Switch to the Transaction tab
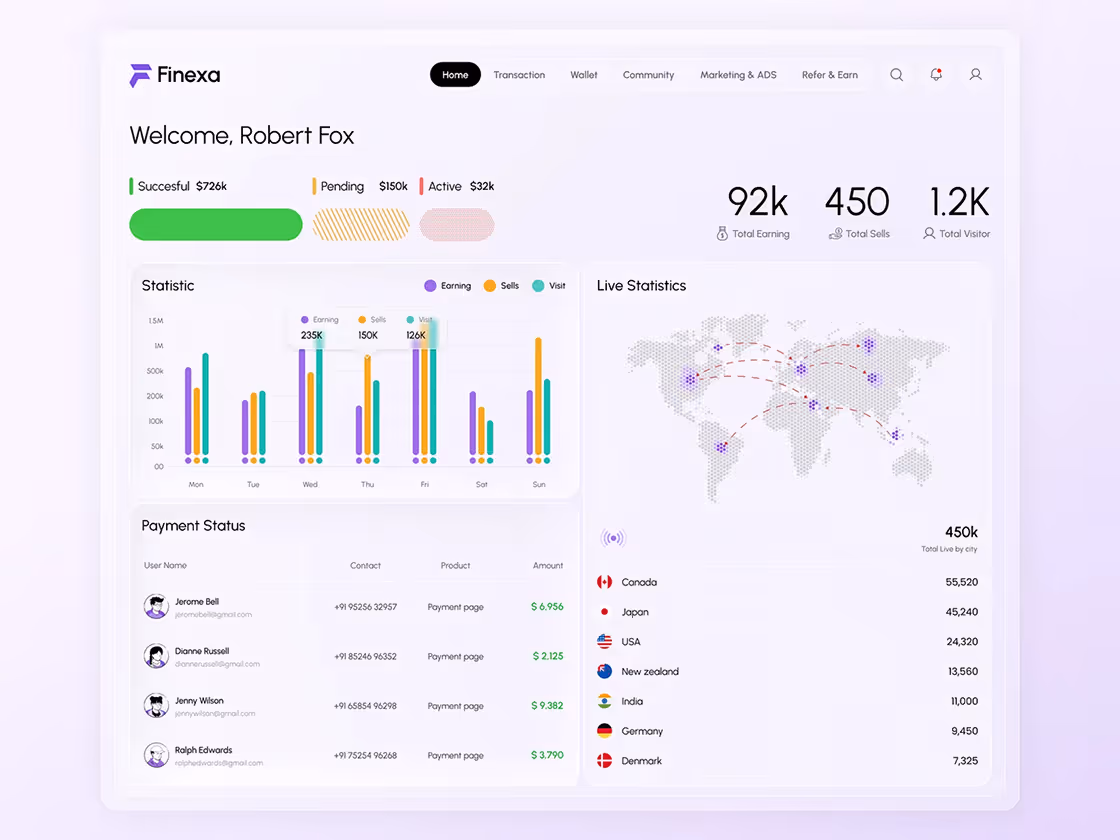The height and width of the screenshot is (840, 1120). tap(519, 74)
